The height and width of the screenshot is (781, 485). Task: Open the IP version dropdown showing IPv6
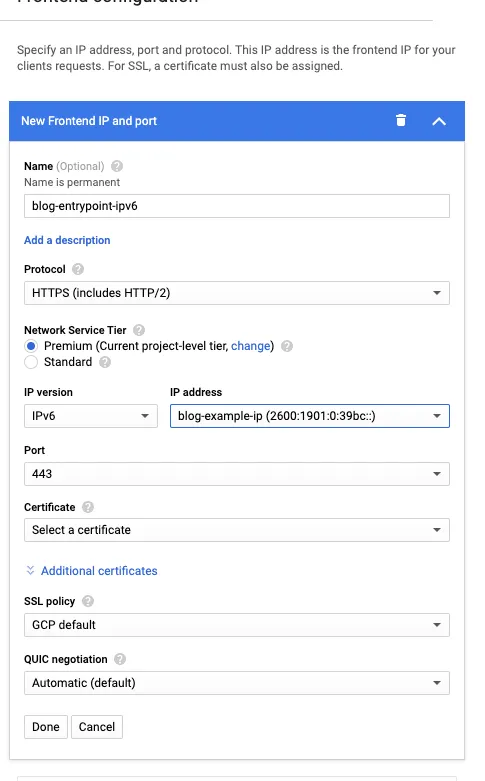click(x=91, y=416)
